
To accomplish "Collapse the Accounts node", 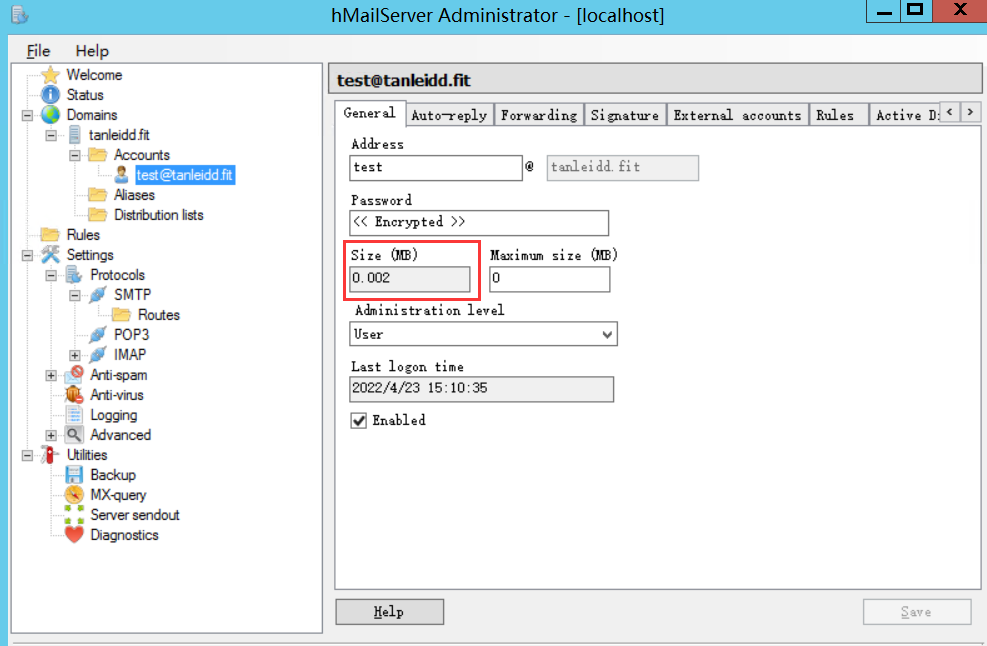I will click(75, 155).
